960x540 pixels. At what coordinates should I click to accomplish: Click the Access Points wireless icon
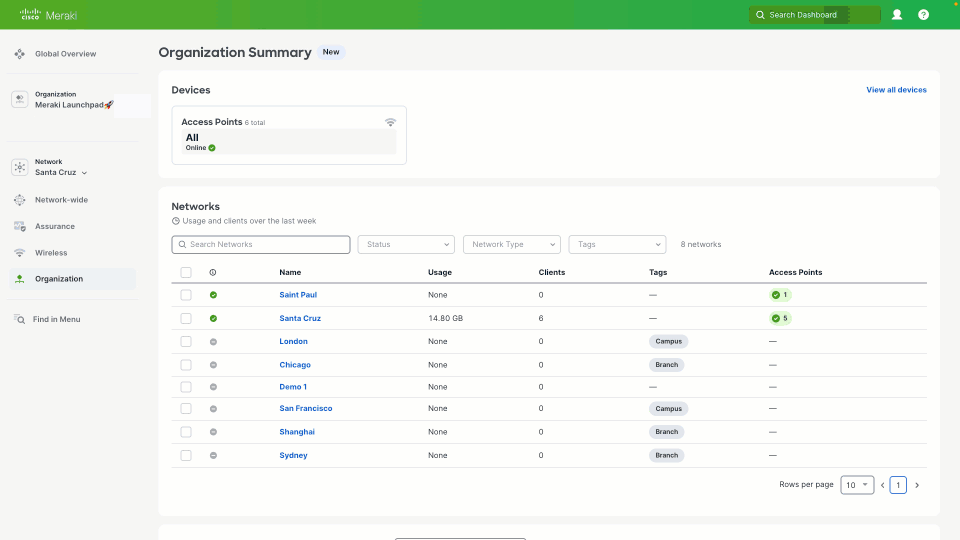pyautogui.click(x=390, y=122)
